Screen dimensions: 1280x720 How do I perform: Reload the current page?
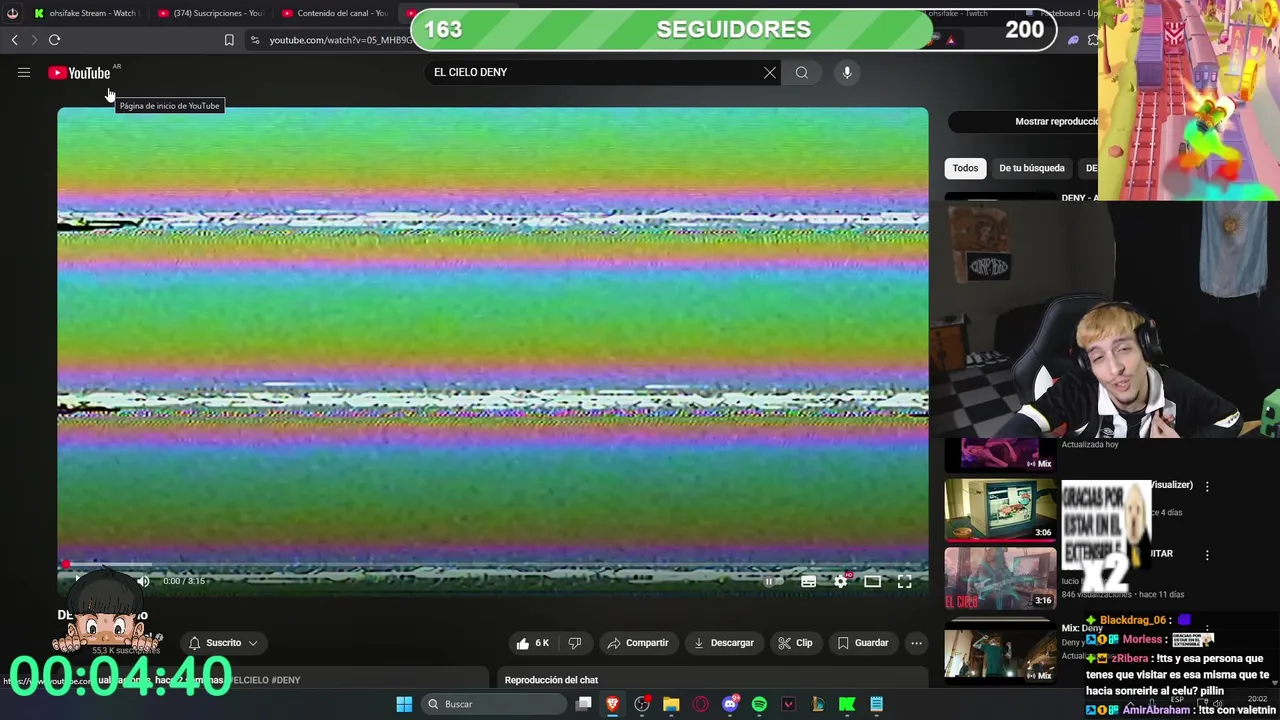pyautogui.click(x=55, y=40)
